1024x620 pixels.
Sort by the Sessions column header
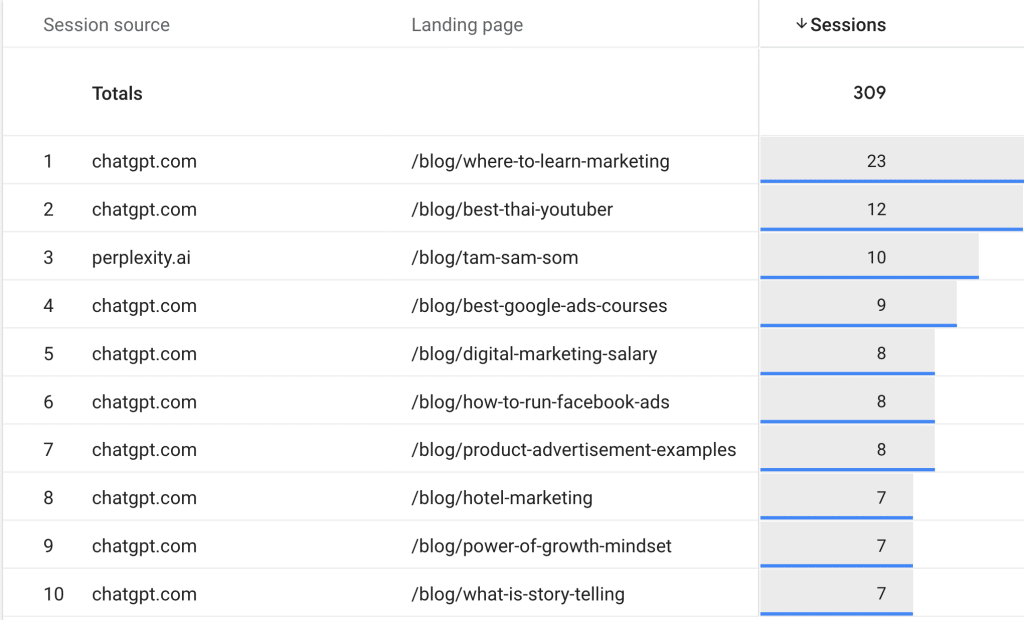[848, 25]
